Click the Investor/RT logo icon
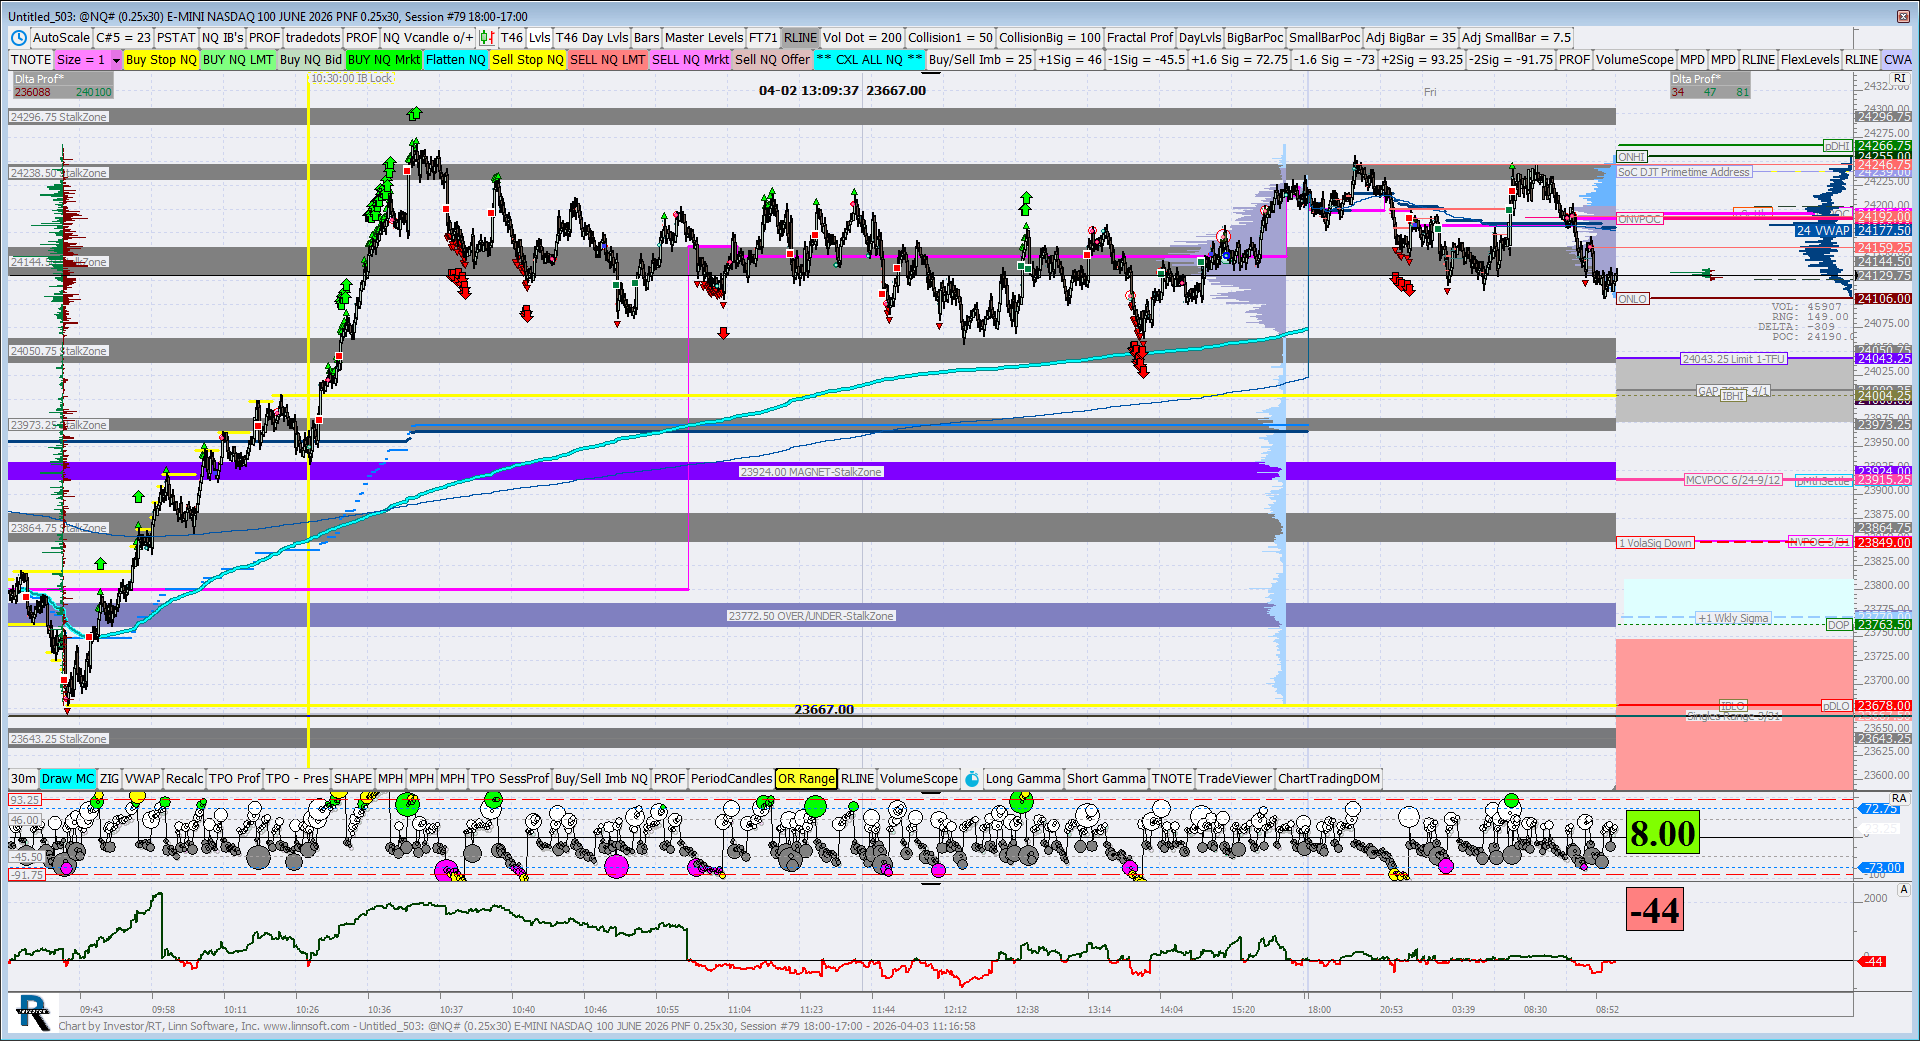Image resolution: width=1920 pixels, height=1041 pixels. click(33, 1012)
